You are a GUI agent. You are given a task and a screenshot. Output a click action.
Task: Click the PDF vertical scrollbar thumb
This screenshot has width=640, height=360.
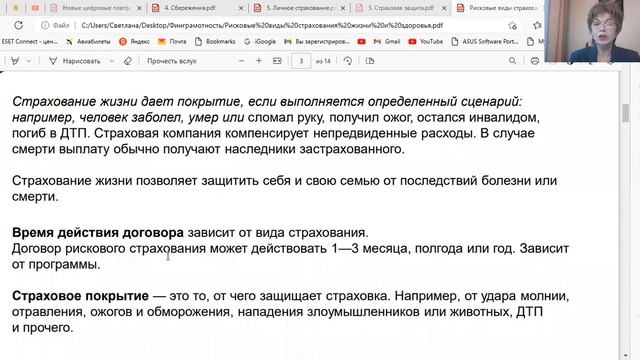click(x=626, y=113)
